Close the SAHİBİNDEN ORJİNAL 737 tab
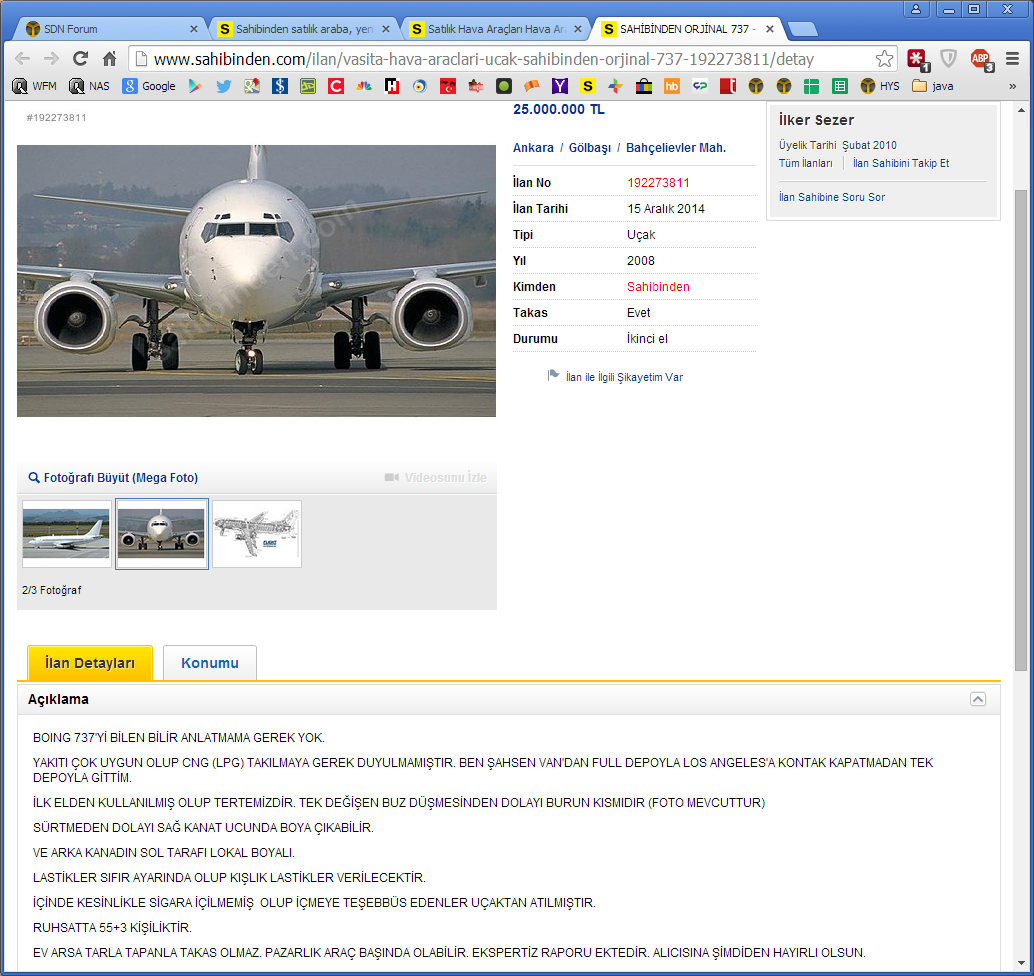The width and height of the screenshot is (1034, 976). (770, 29)
